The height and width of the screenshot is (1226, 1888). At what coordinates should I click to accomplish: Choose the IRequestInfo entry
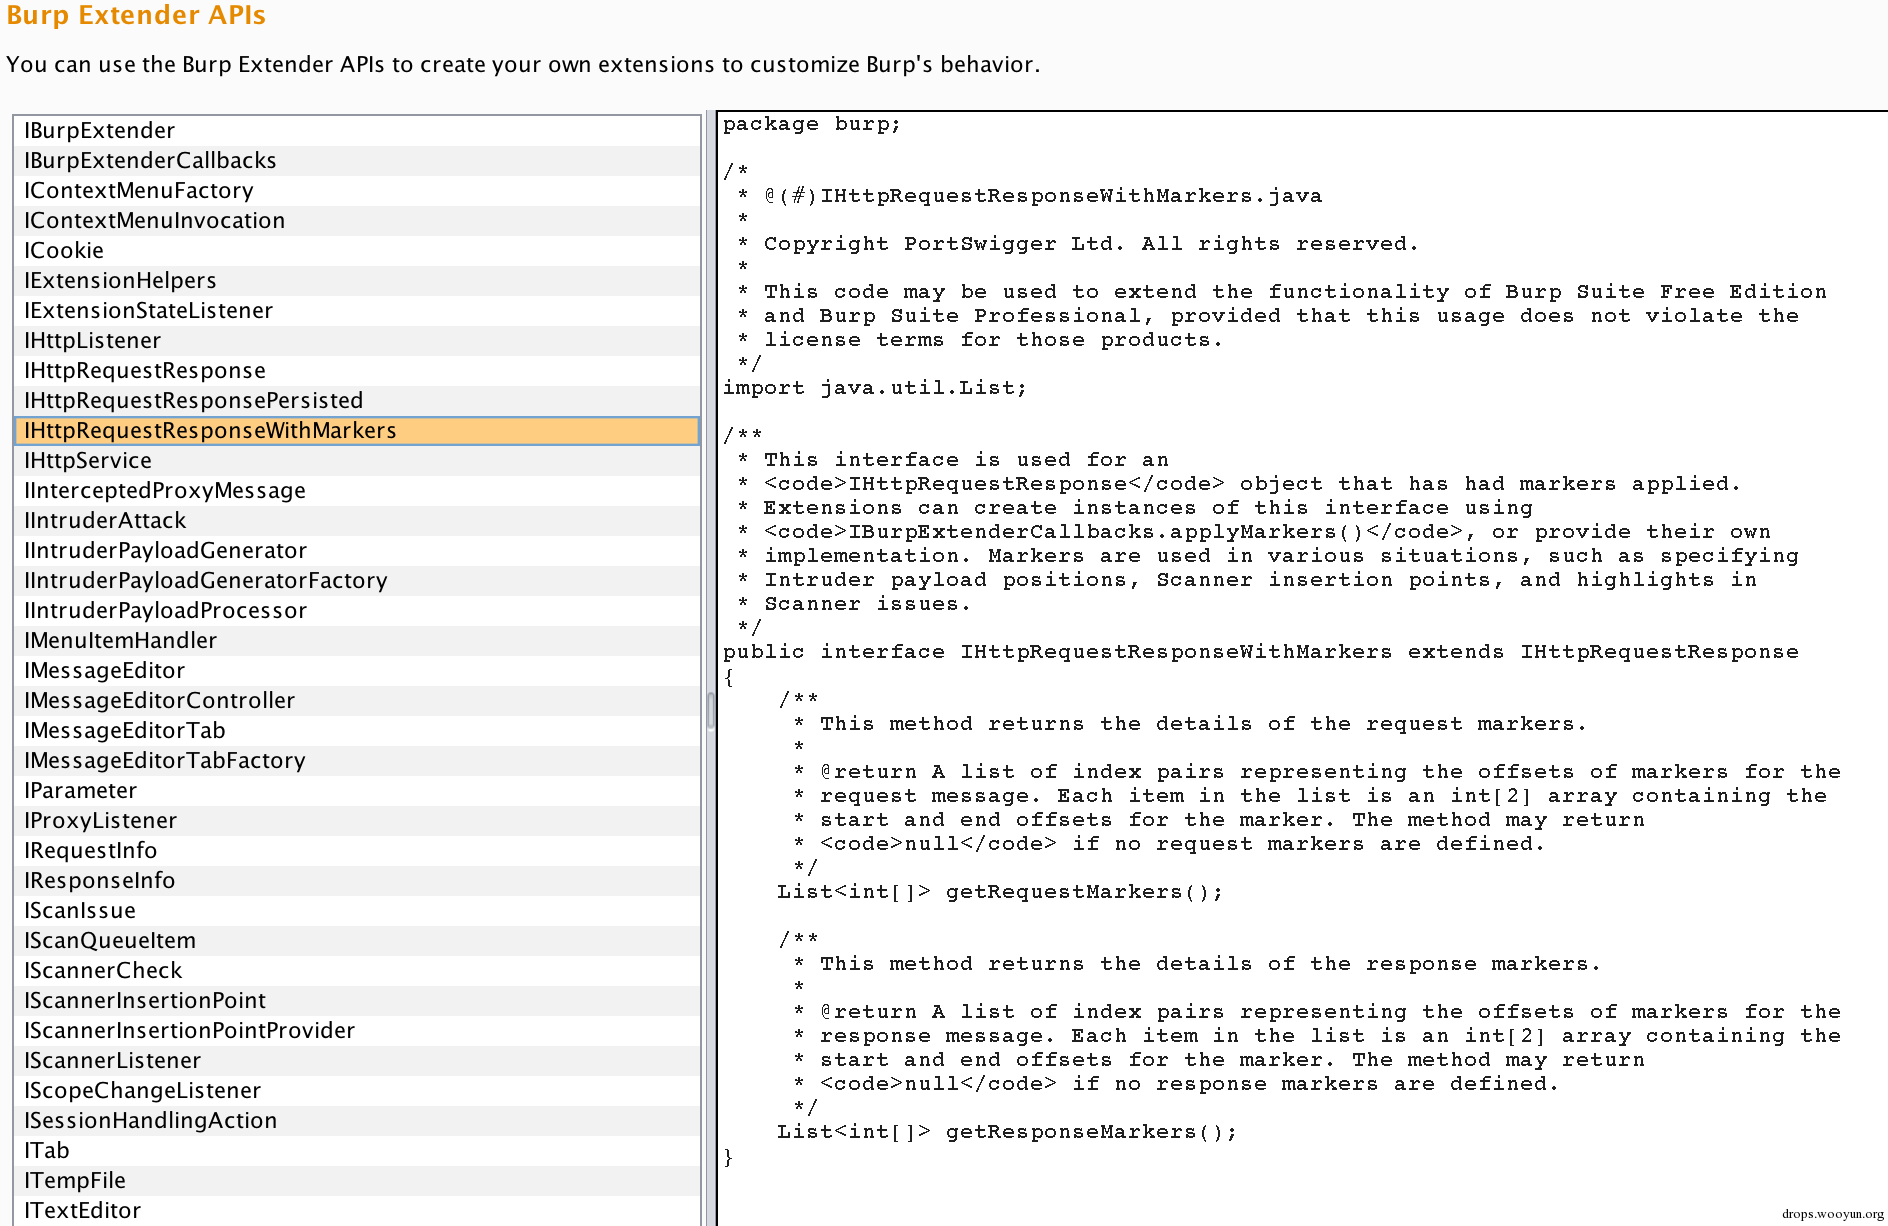[x=357, y=851]
